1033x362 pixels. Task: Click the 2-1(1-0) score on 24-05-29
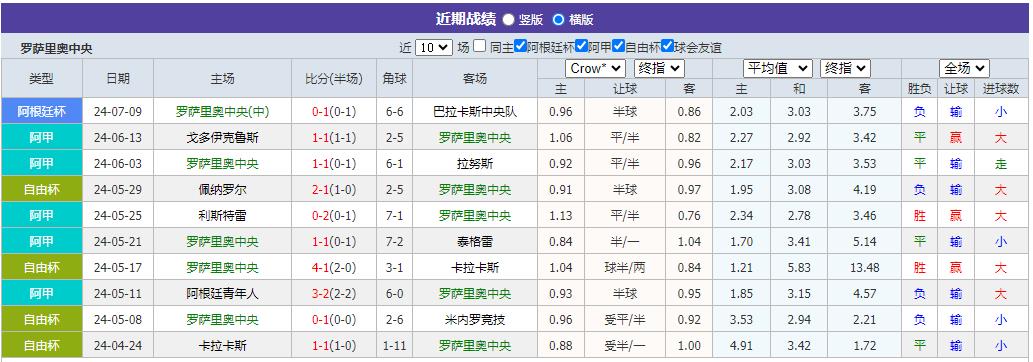[334, 190]
